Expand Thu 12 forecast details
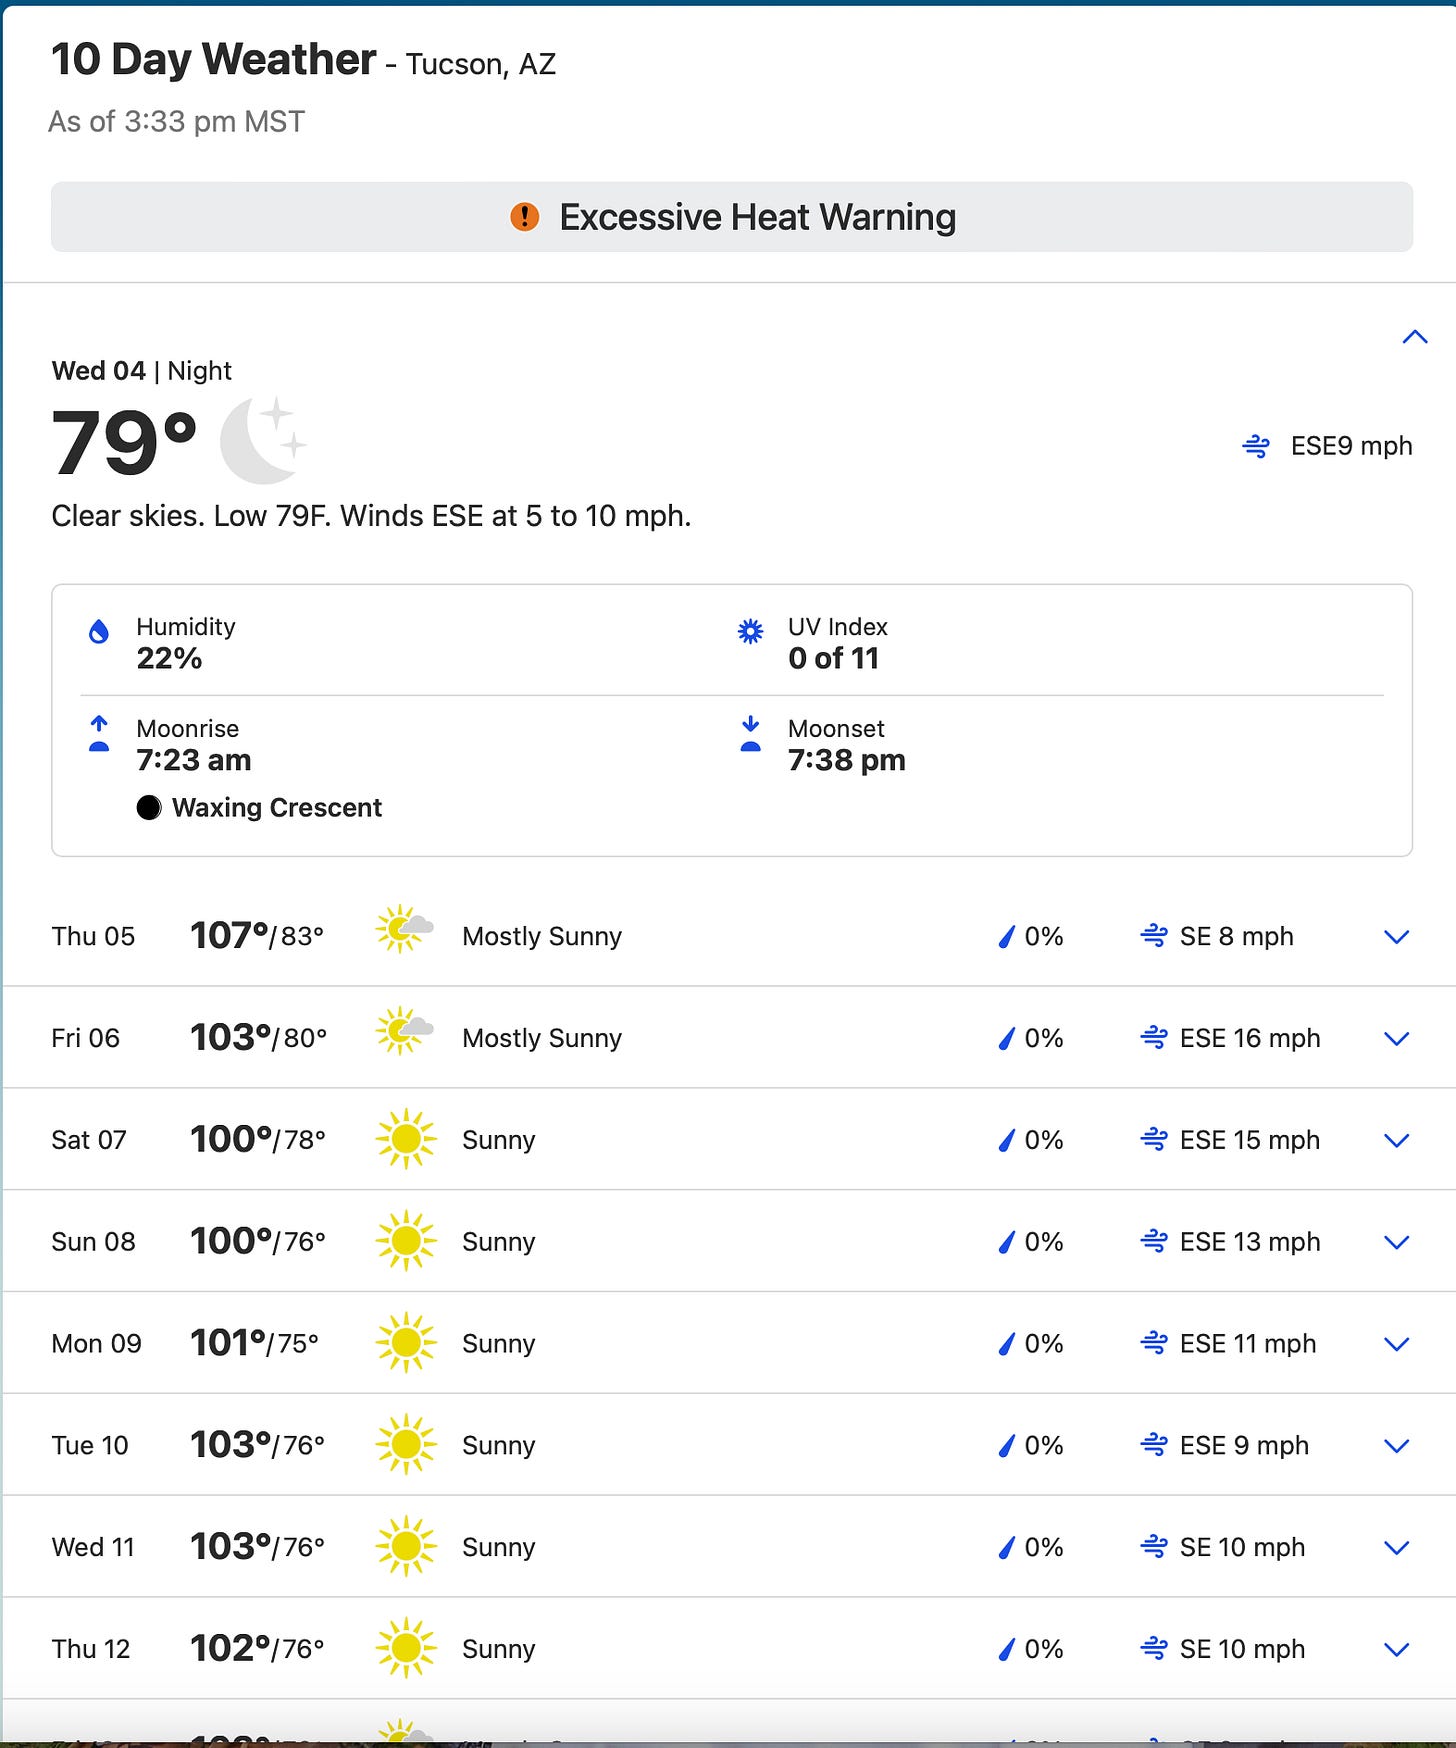1456x1748 pixels. (x=1397, y=1649)
